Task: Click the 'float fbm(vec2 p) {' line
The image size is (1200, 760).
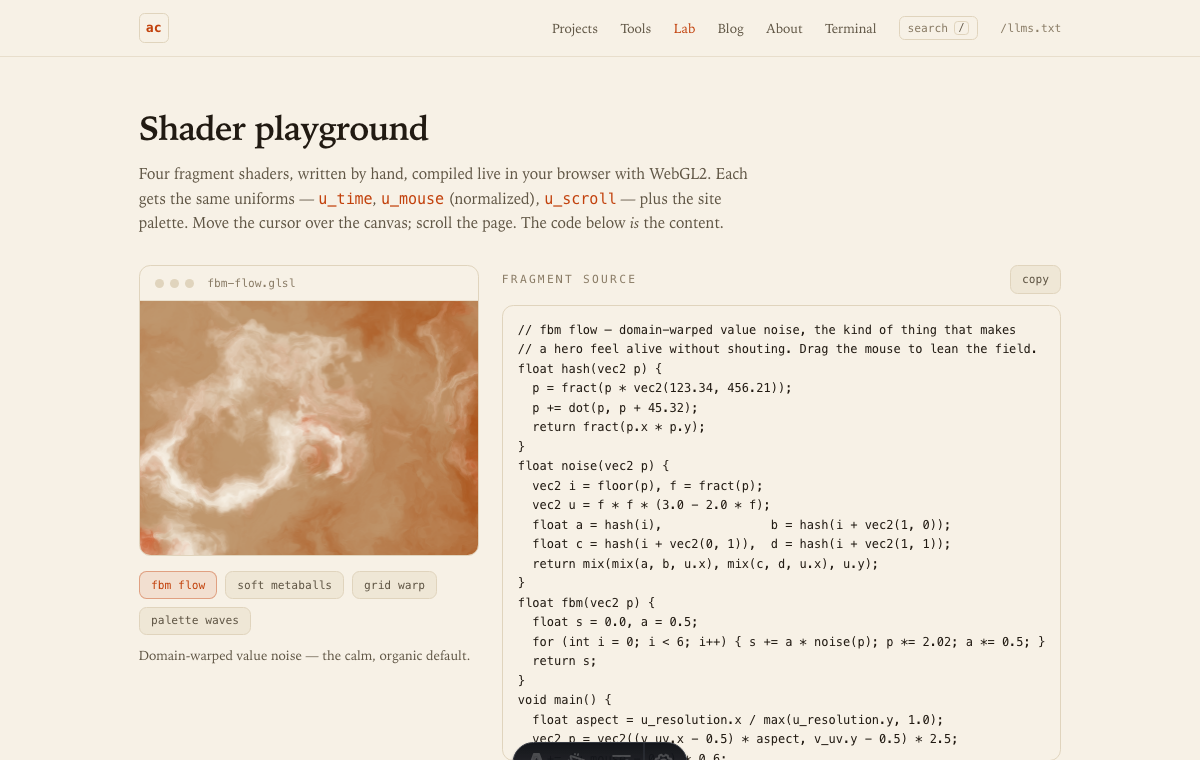Action: pos(586,603)
